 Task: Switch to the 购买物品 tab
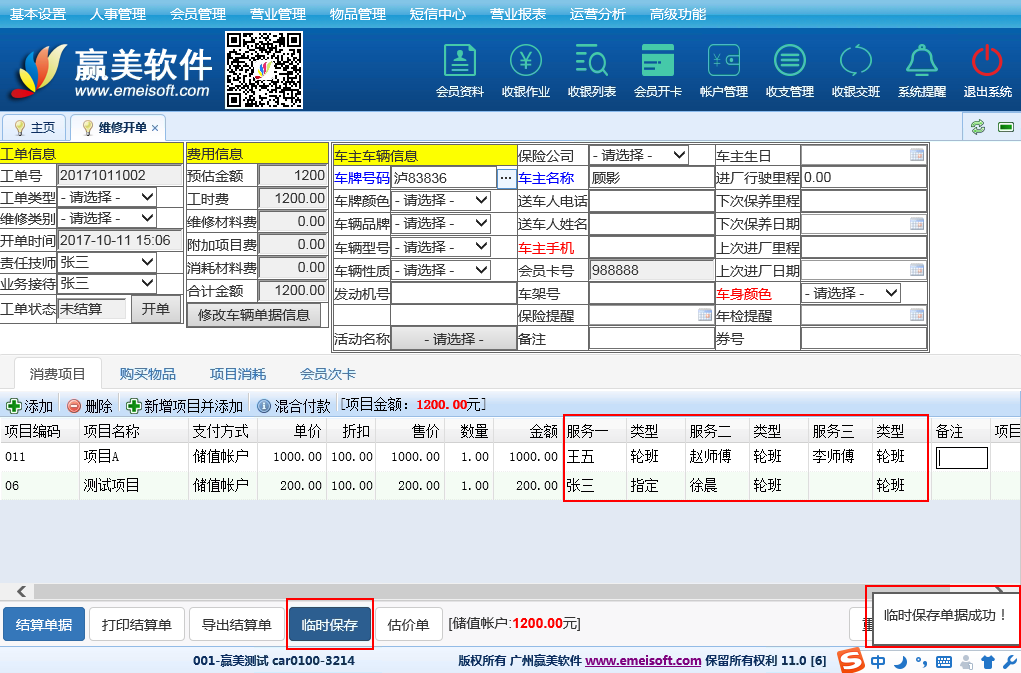pyautogui.click(x=148, y=374)
